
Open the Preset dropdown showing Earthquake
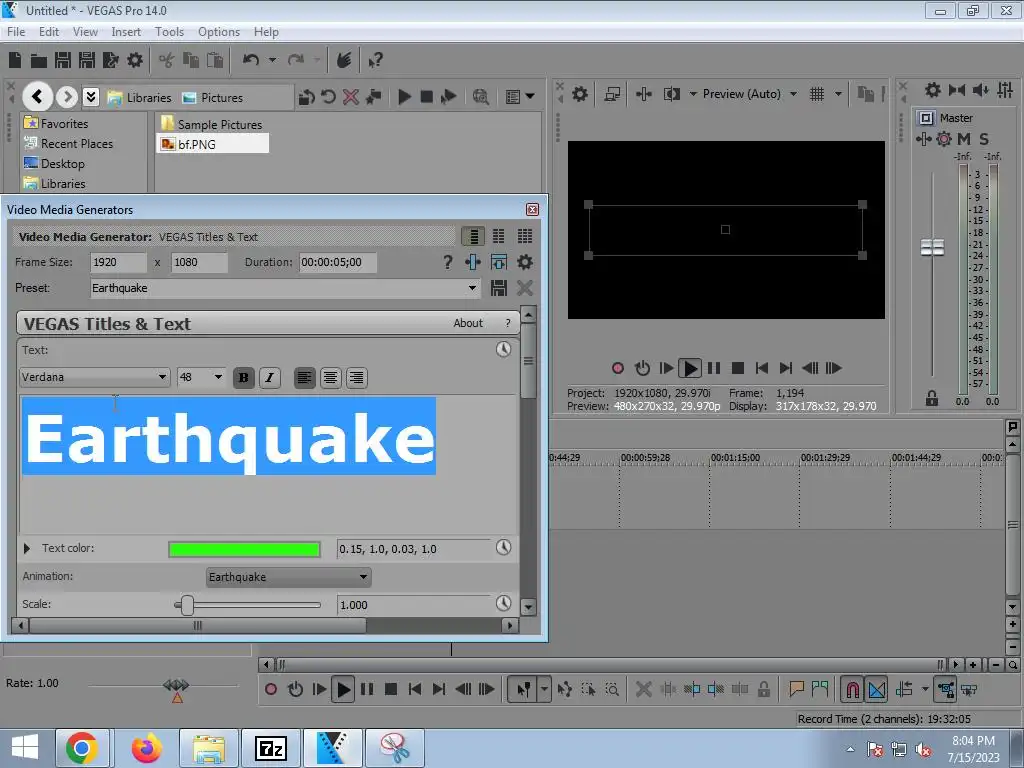[472, 288]
